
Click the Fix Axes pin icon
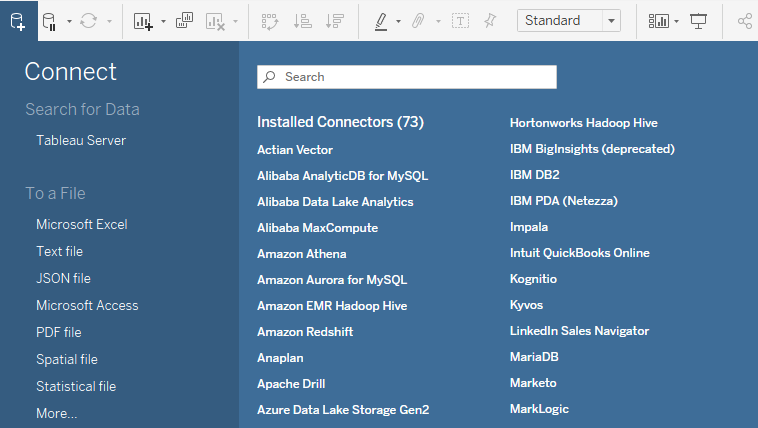tap(490, 21)
